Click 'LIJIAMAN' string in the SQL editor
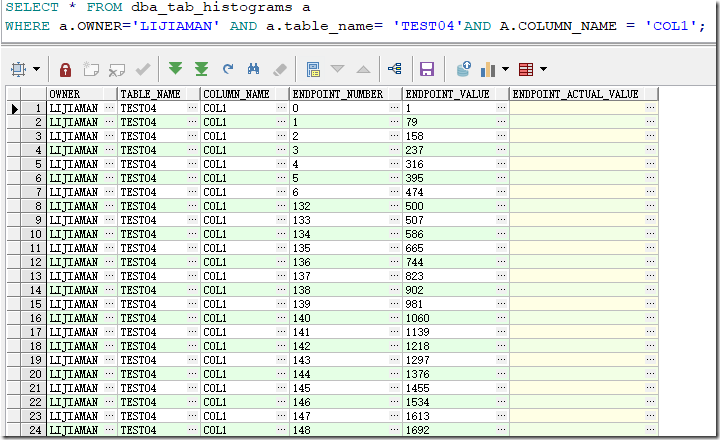 pos(176,26)
